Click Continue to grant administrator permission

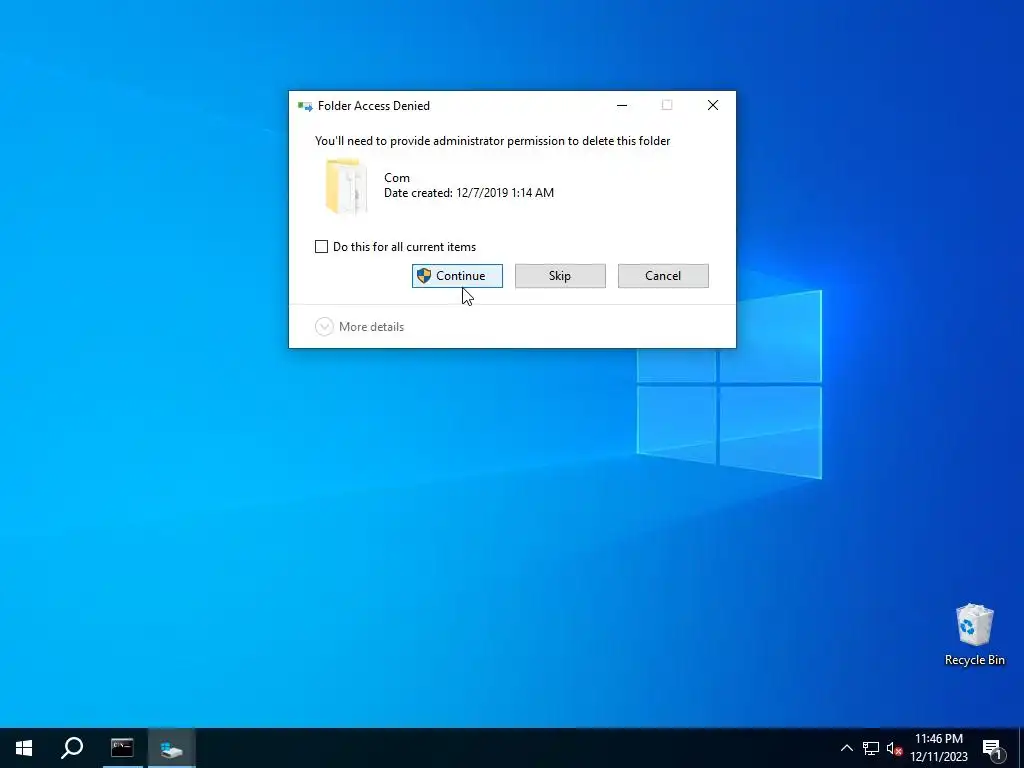tap(457, 276)
